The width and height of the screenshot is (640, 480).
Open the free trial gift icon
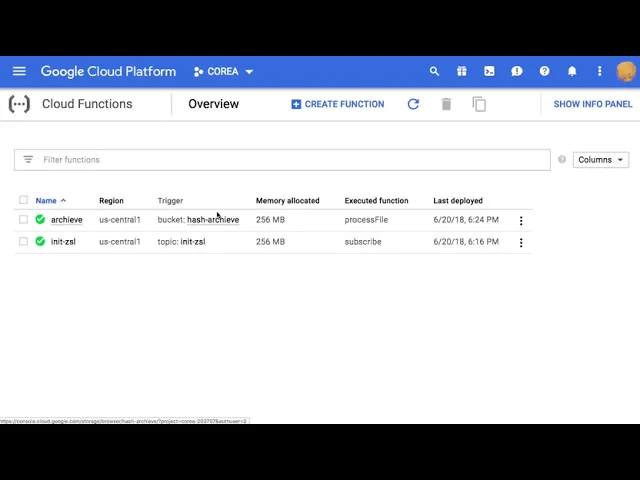coord(462,71)
